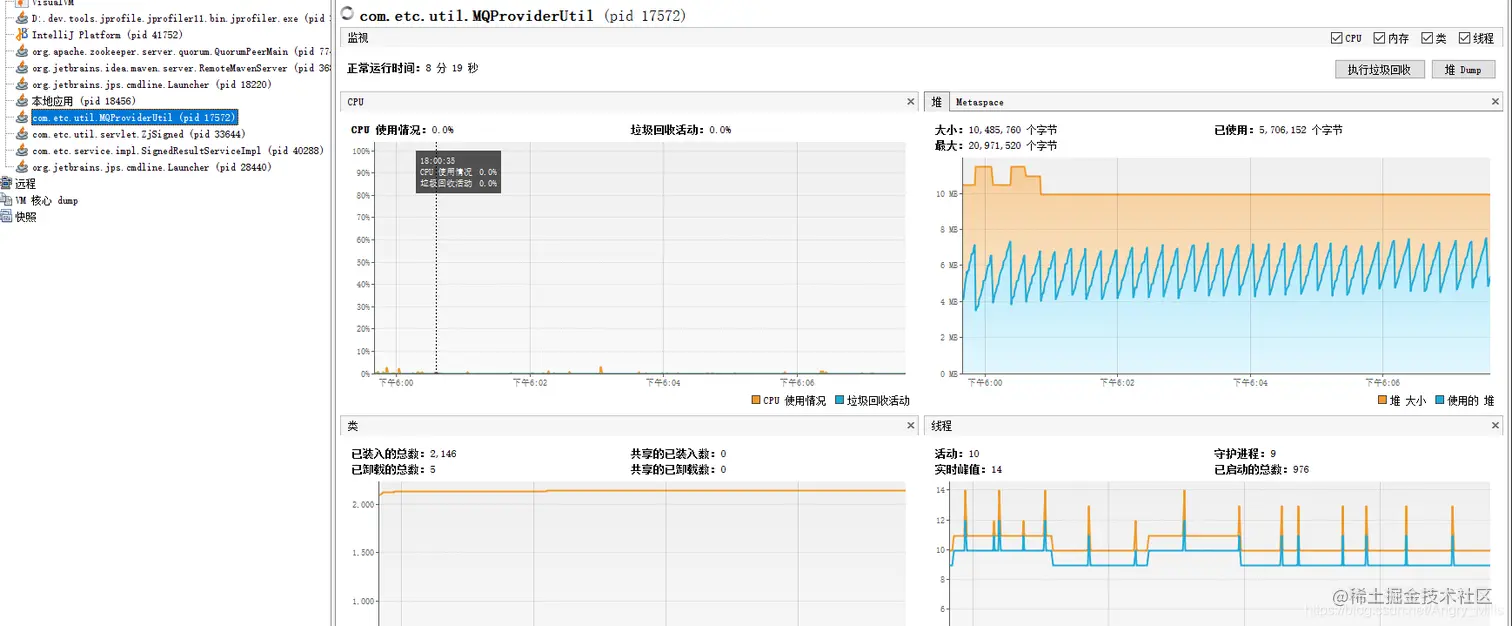Click the 远程 remote hosts icon
Viewport: 1512px width, 626px height.
click(x=6, y=183)
